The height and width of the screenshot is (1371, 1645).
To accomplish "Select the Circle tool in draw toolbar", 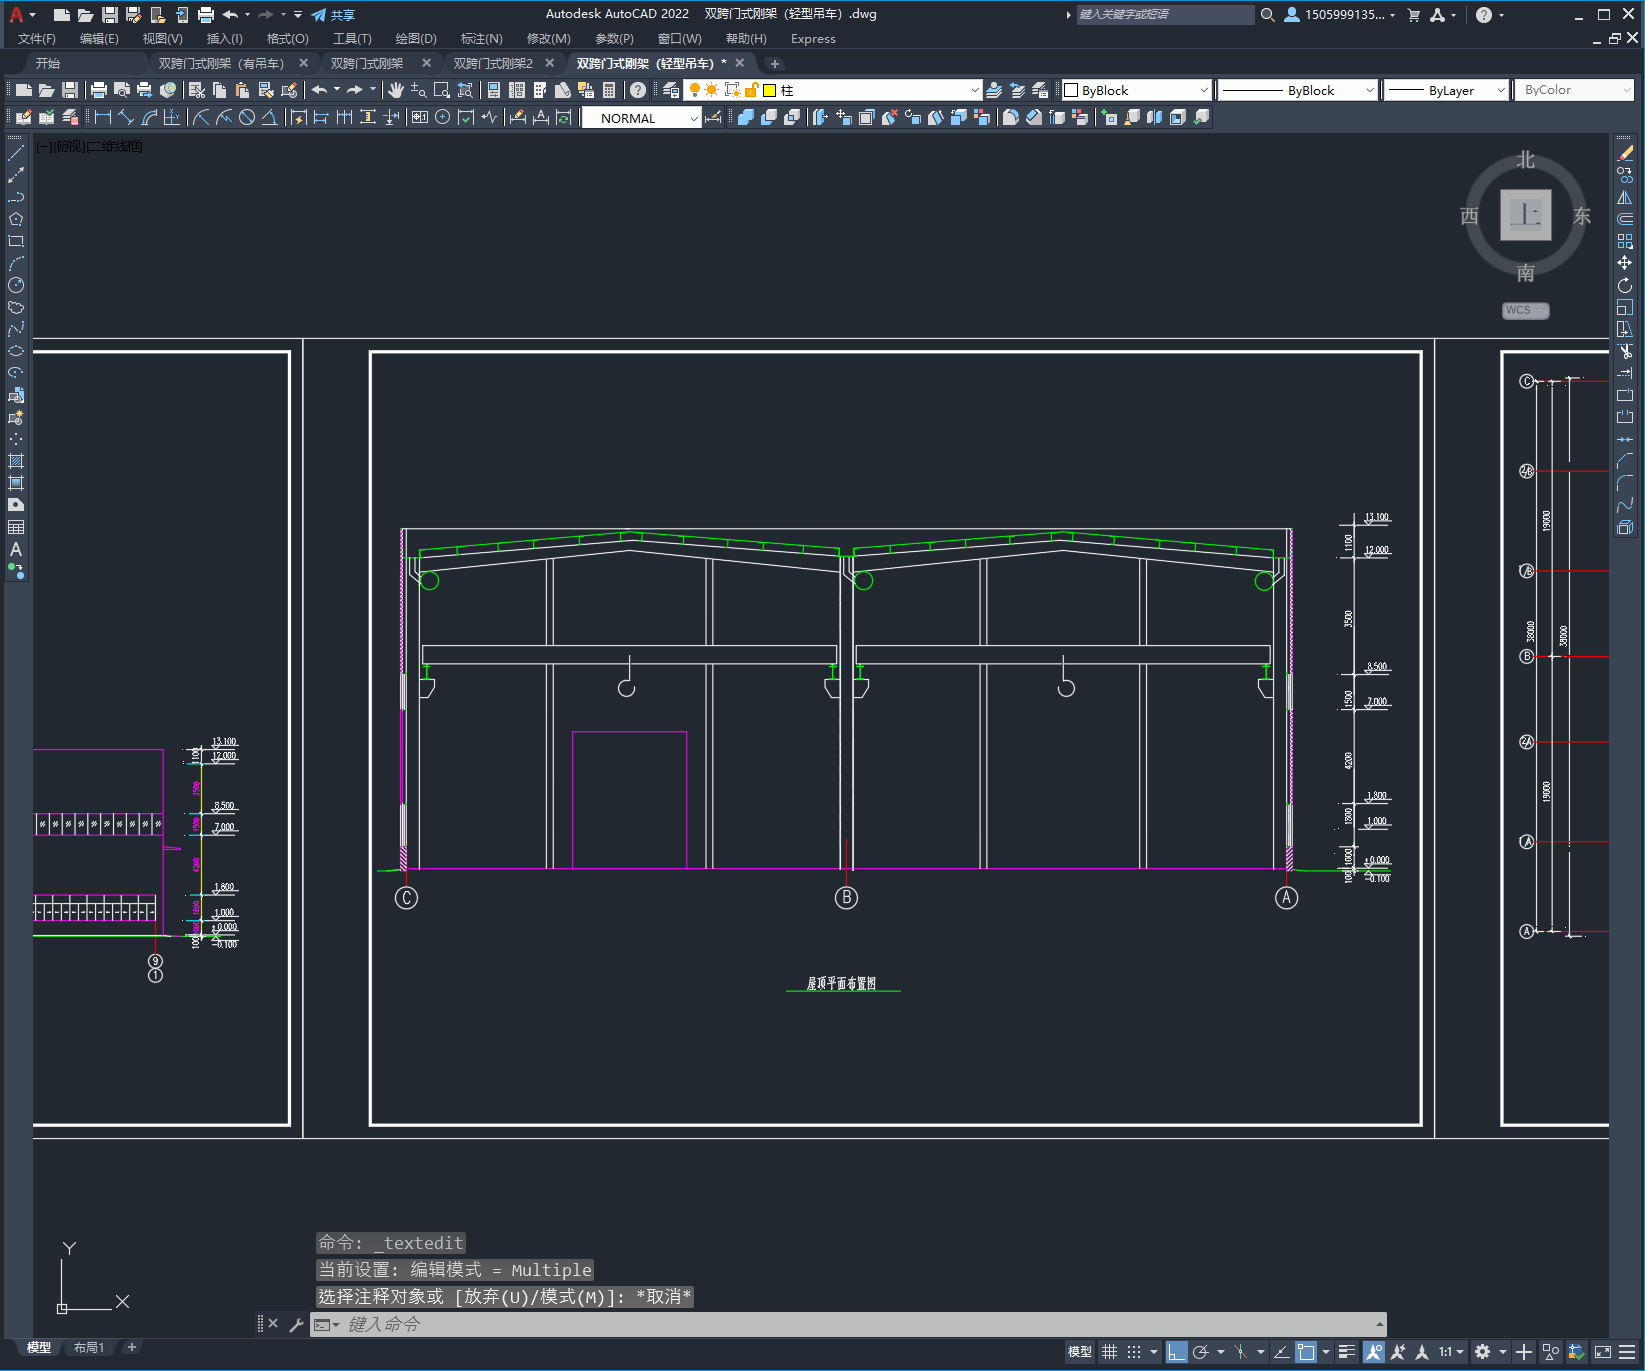I will coord(16,285).
